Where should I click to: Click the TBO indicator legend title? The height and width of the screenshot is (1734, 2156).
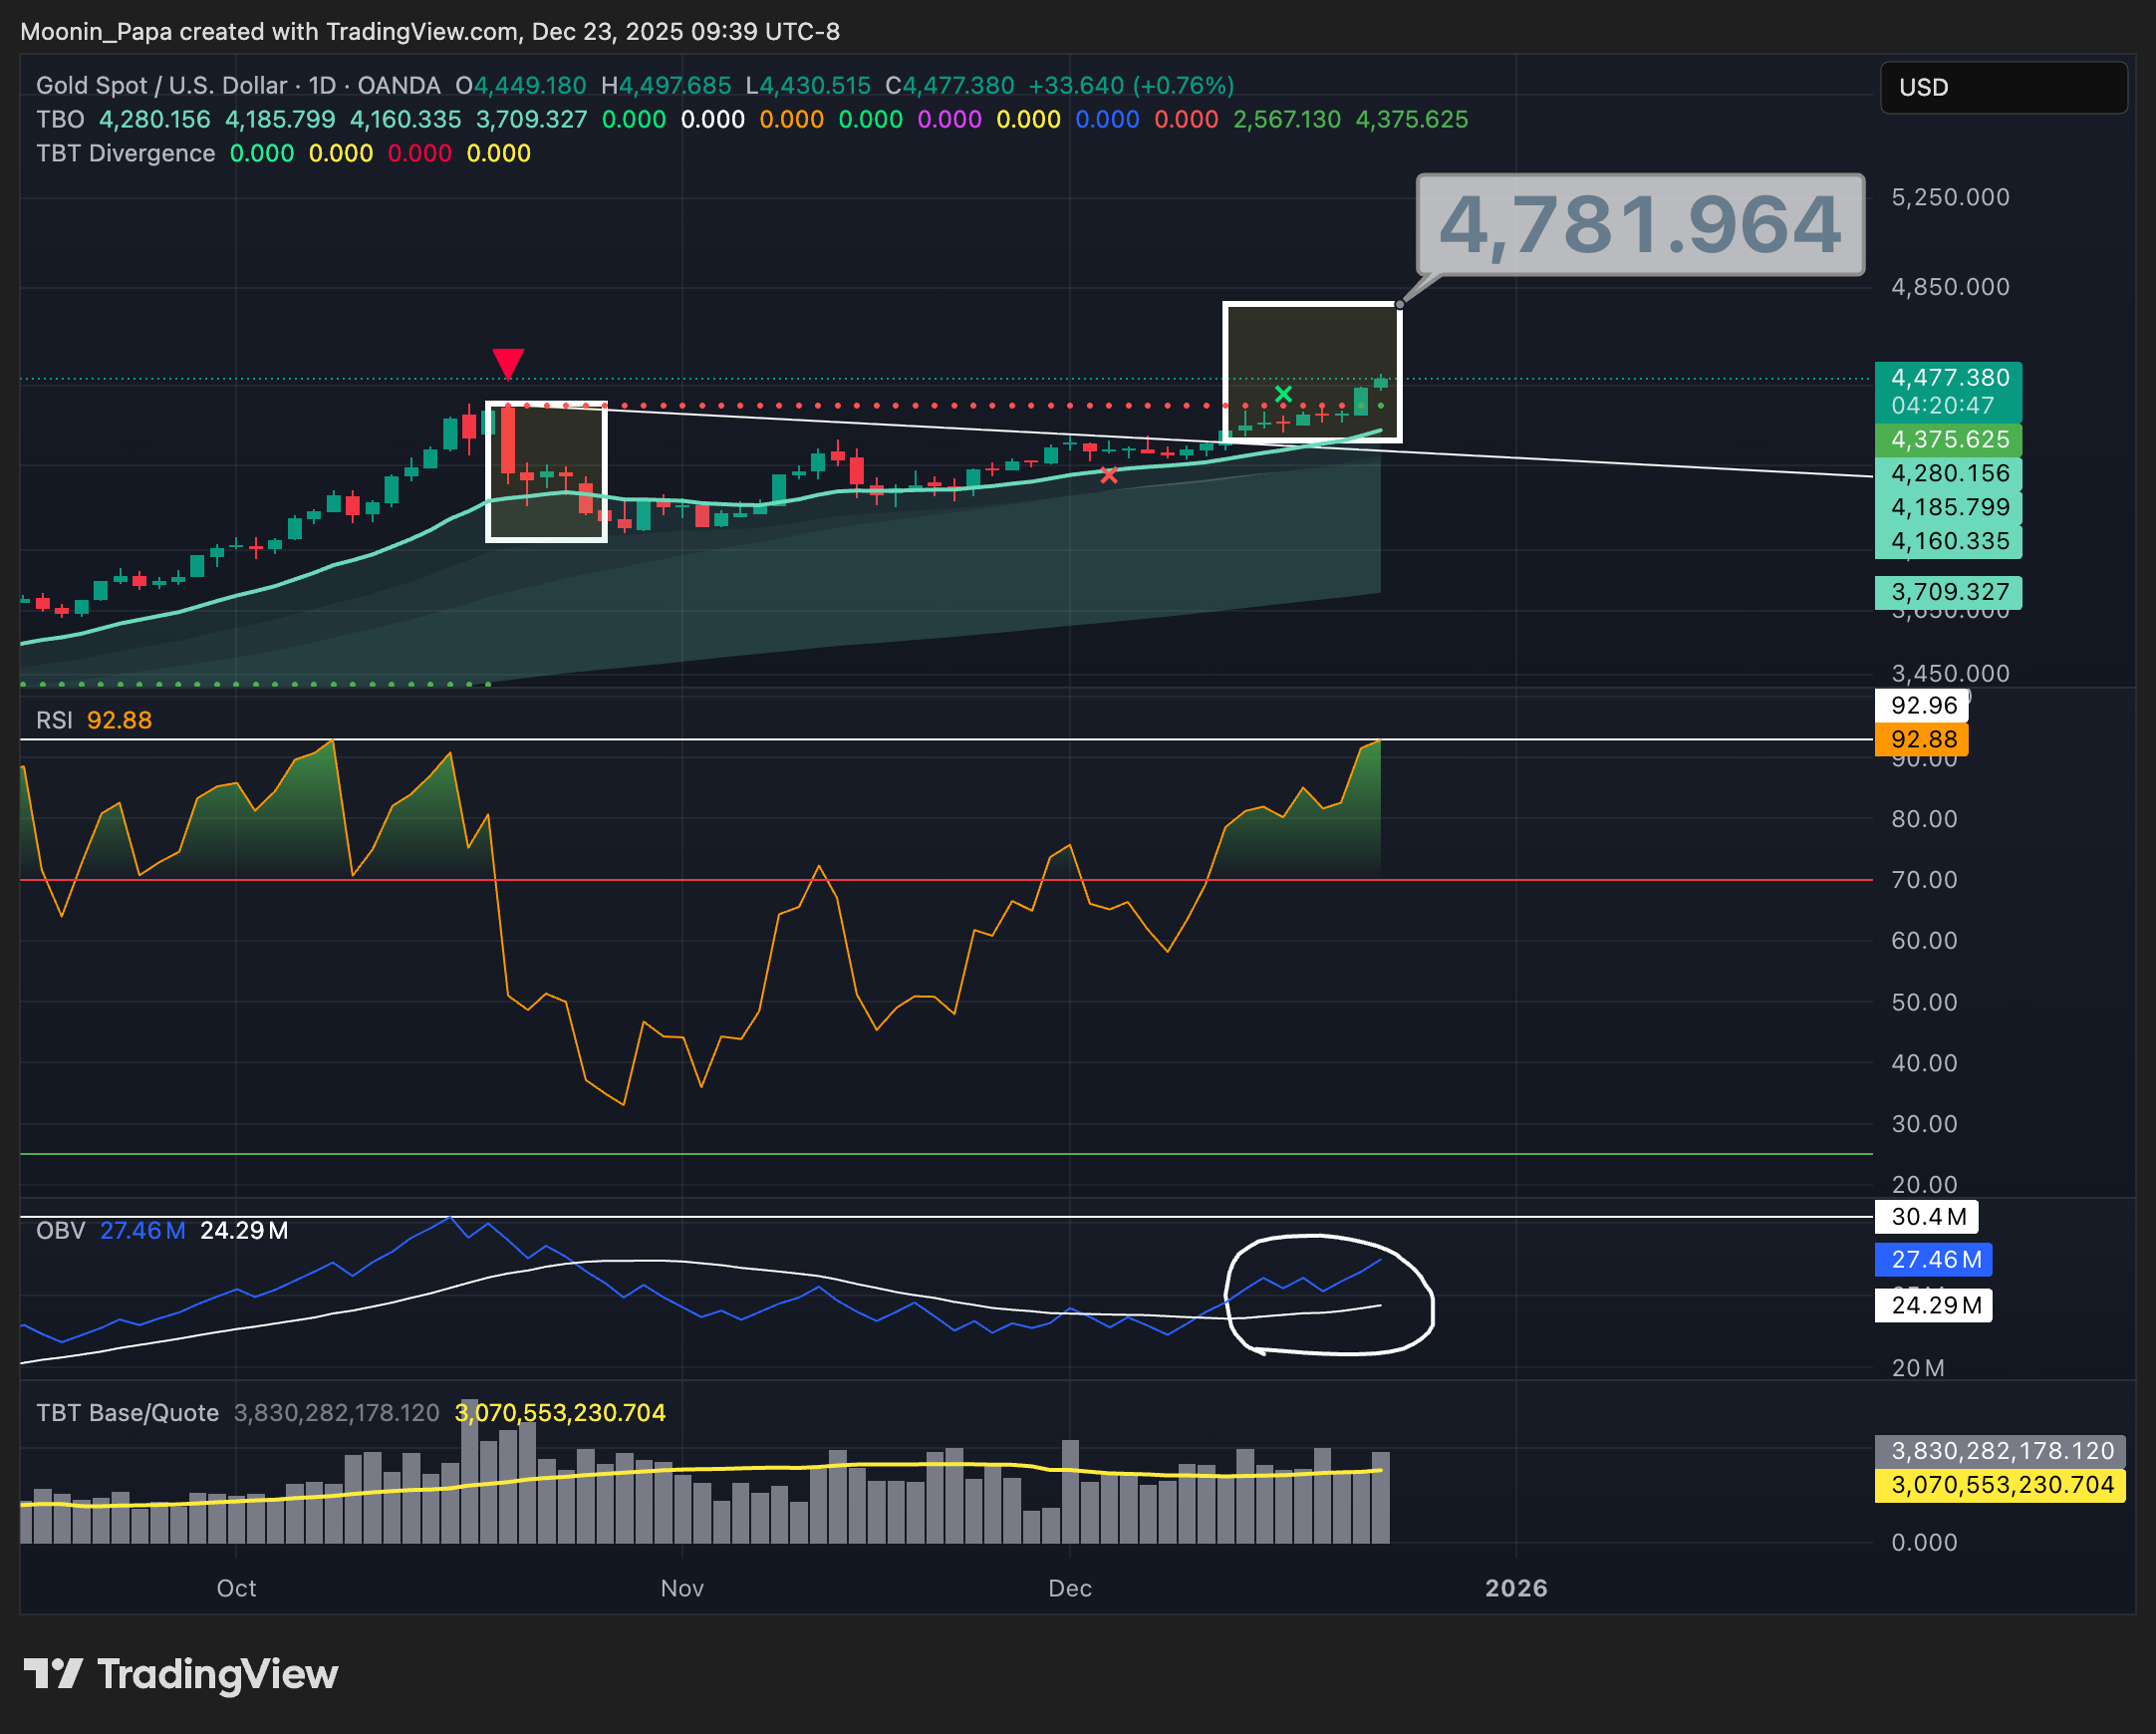coord(60,120)
